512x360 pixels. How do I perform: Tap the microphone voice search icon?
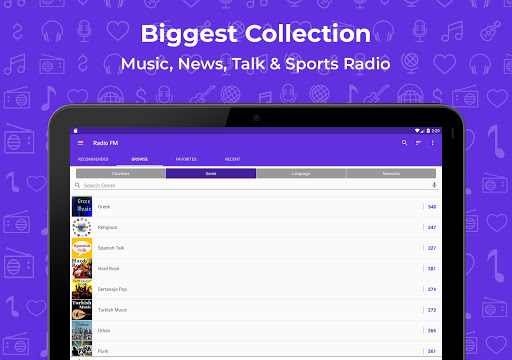434,185
